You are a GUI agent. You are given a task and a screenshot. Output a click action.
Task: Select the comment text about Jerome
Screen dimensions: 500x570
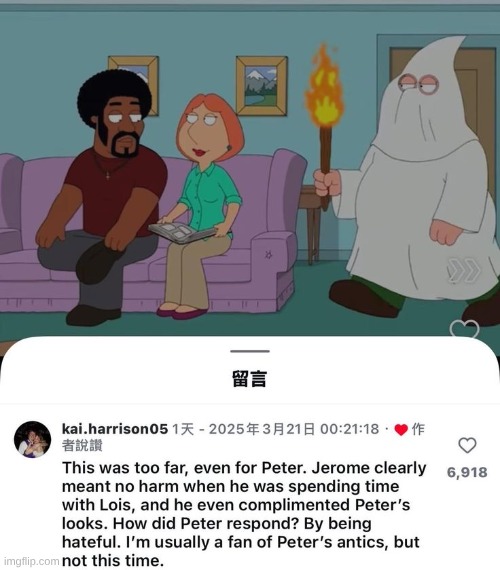pos(244,514)
